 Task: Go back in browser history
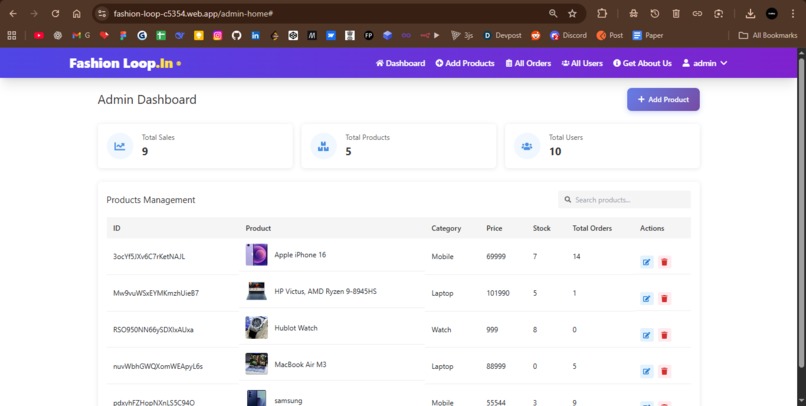[x=13, y=14]
